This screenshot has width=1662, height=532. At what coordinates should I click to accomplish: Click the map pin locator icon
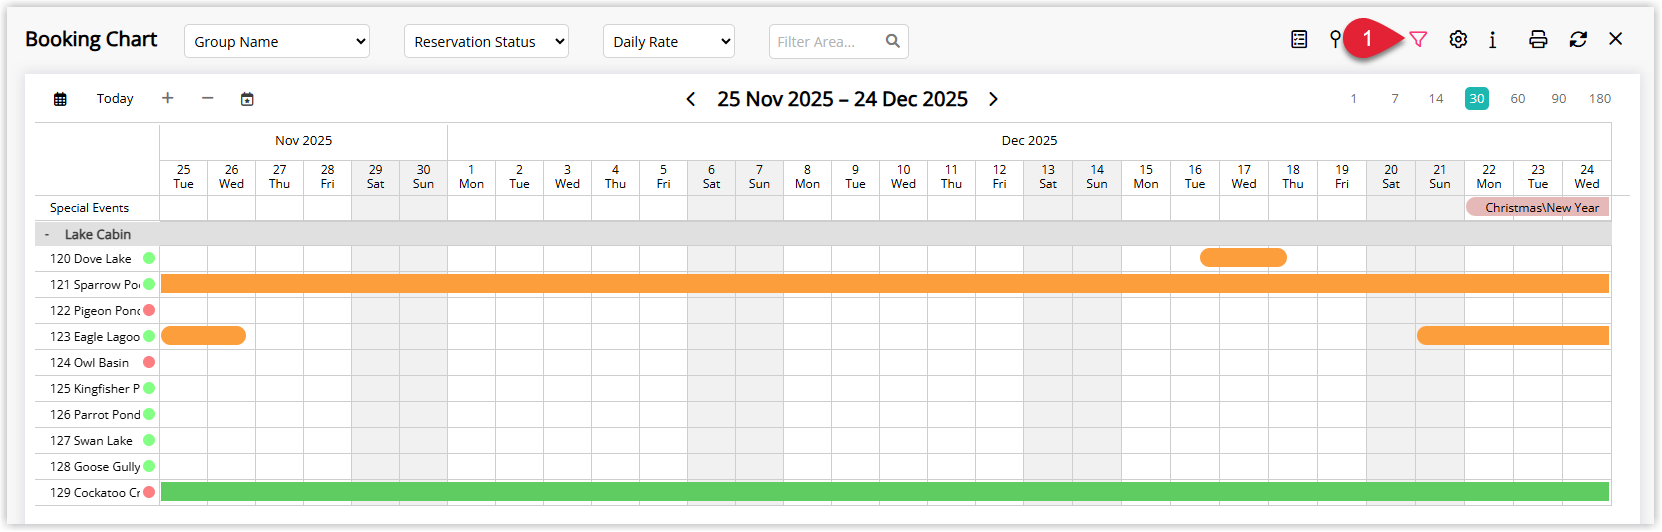coord(1335,39)
